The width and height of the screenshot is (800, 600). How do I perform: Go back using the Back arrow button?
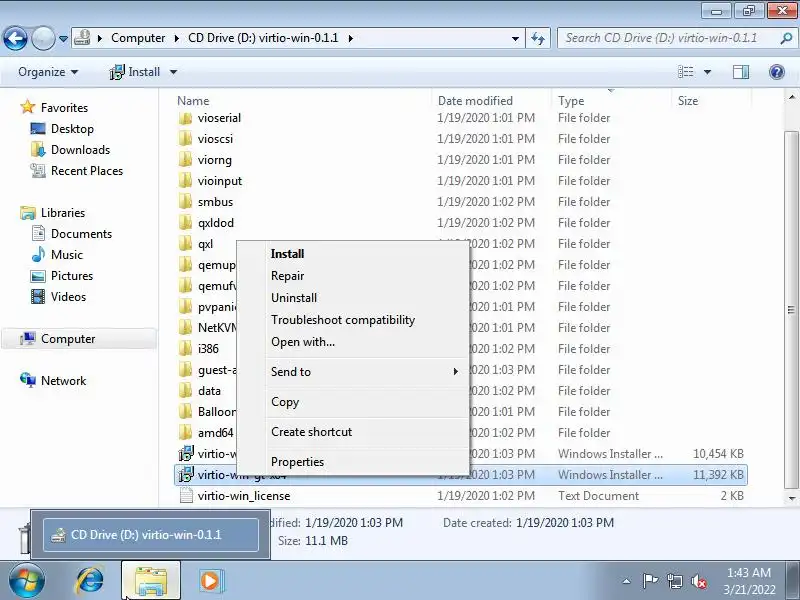pyautogui.click(x=15, y=38)
